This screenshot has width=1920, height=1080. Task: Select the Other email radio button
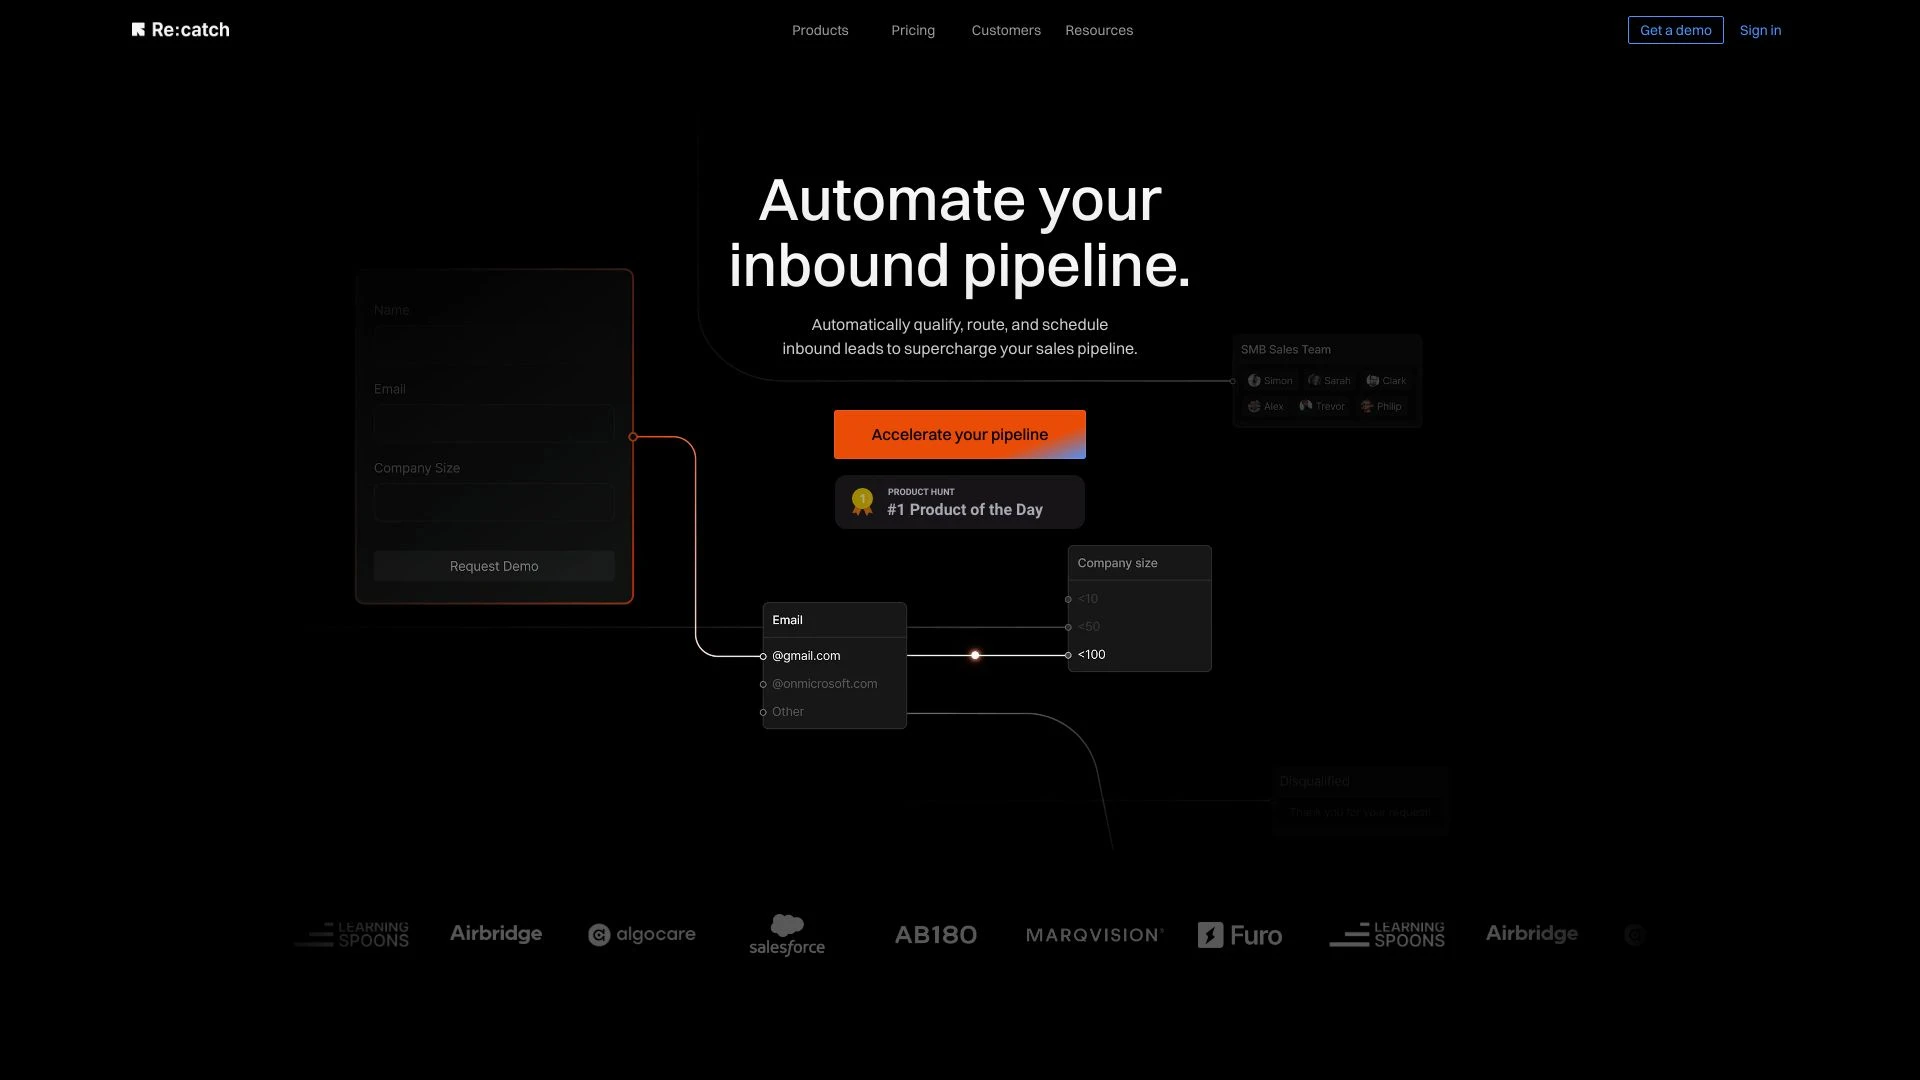click(761, 711)
